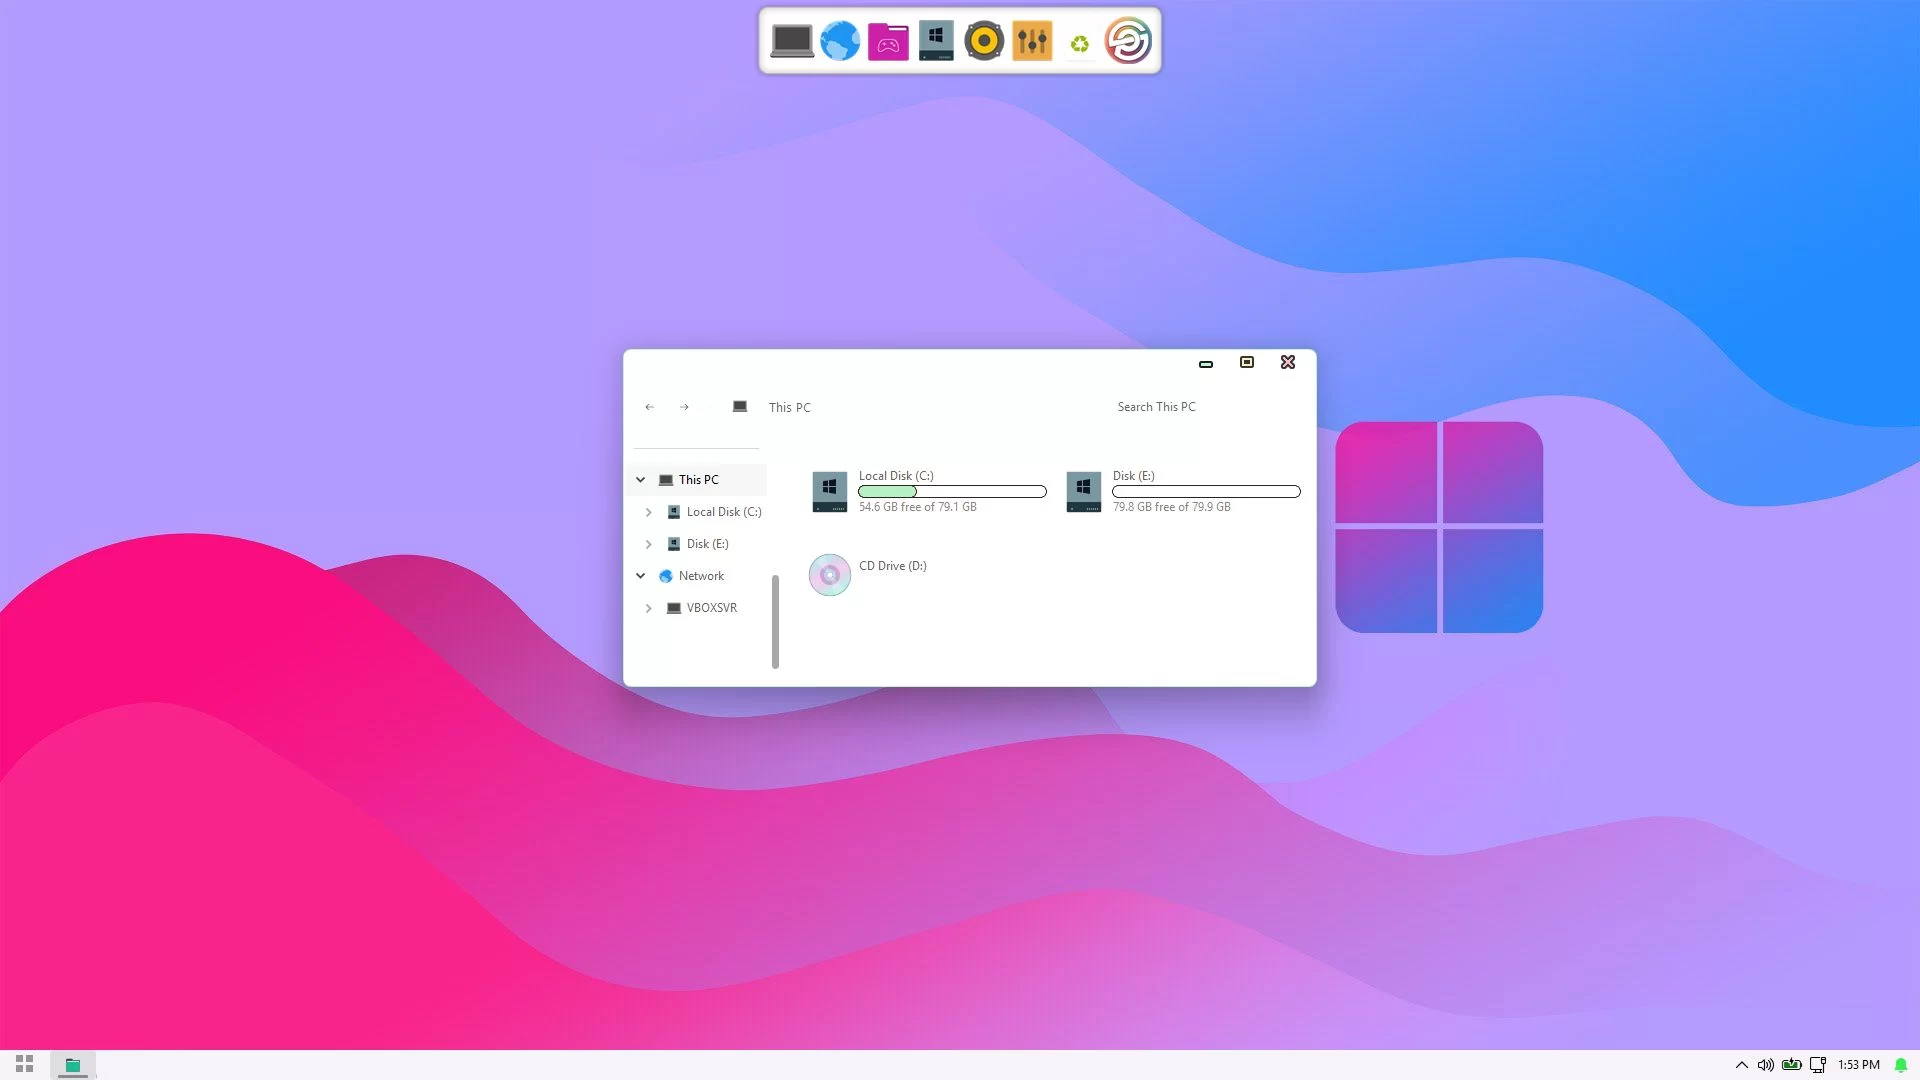Minimize the This PC window

point(1206,364)
